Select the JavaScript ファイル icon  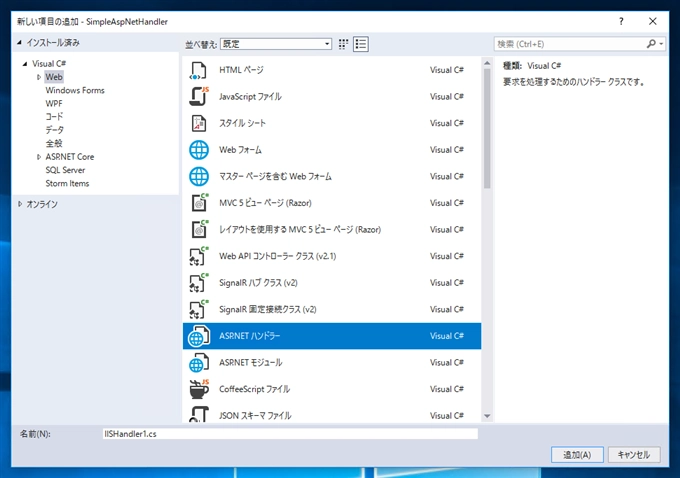tap(199, 97)
